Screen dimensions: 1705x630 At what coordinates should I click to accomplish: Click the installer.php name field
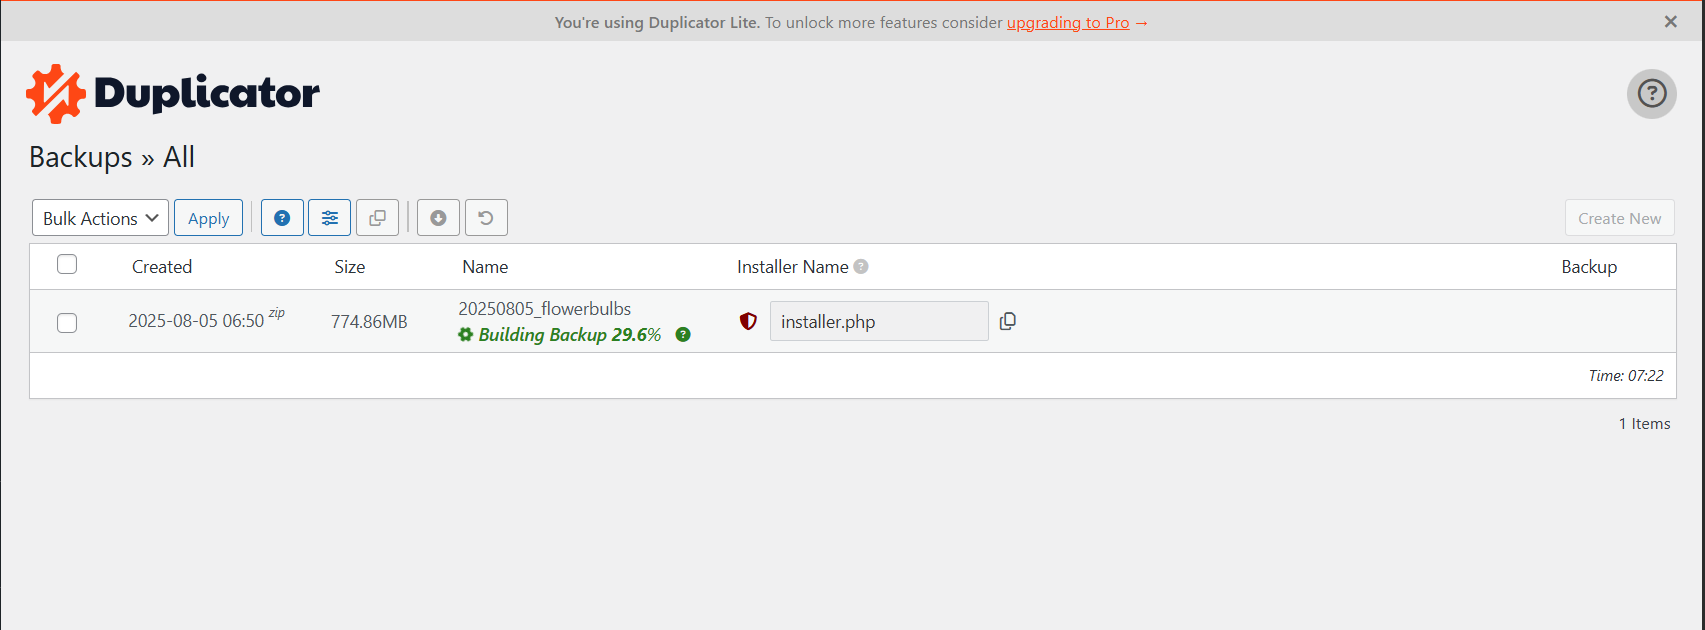[879, 321]
